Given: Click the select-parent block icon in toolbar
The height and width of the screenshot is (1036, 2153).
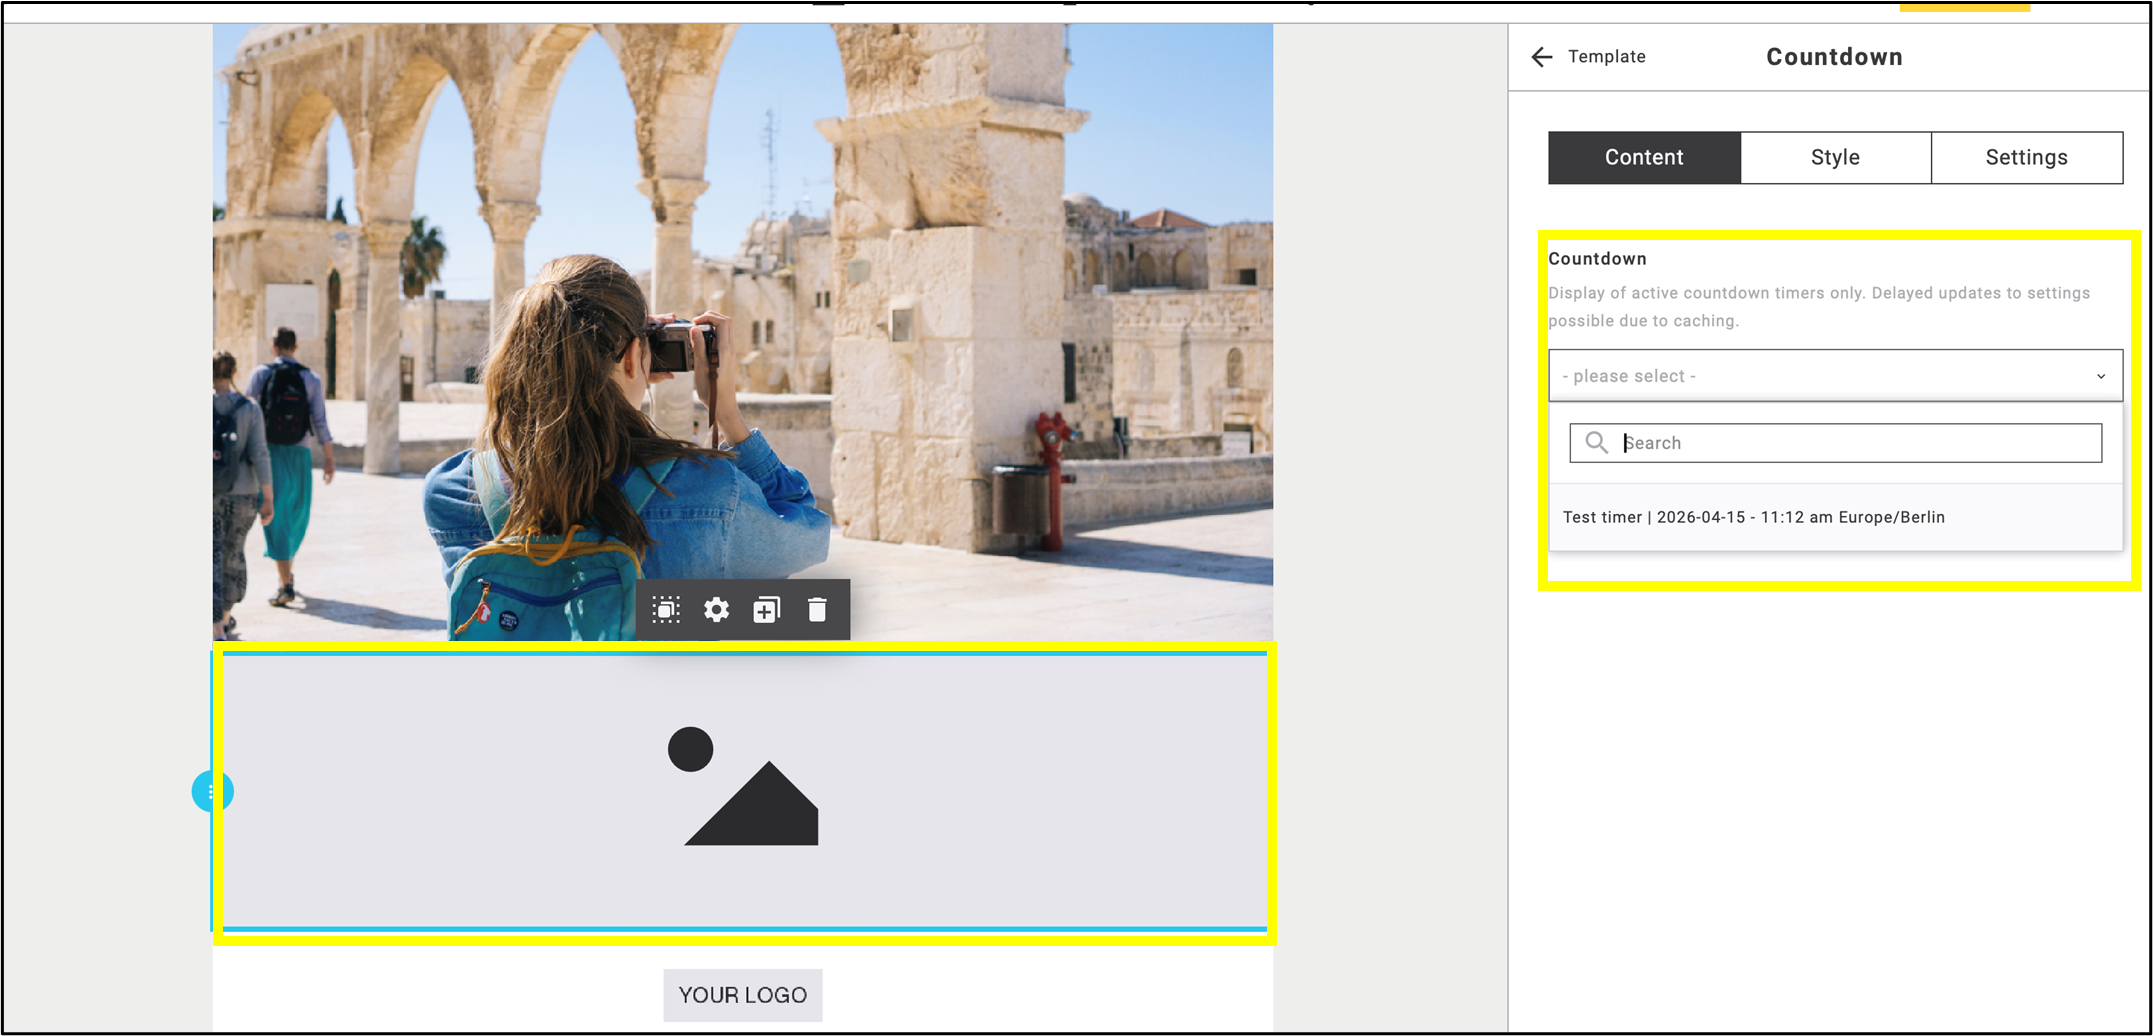Looking at the screenshot, I should coord(666,610).
